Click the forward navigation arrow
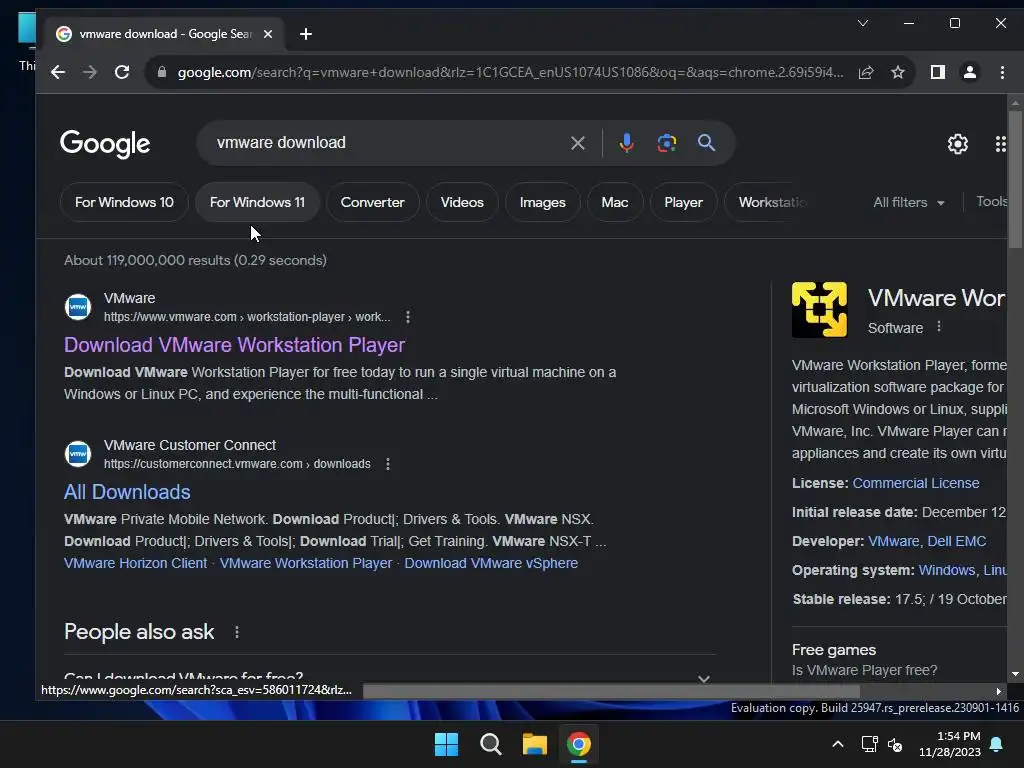Image resolution: width=1024 pixels, height=768 pixels. pos(90,72)
